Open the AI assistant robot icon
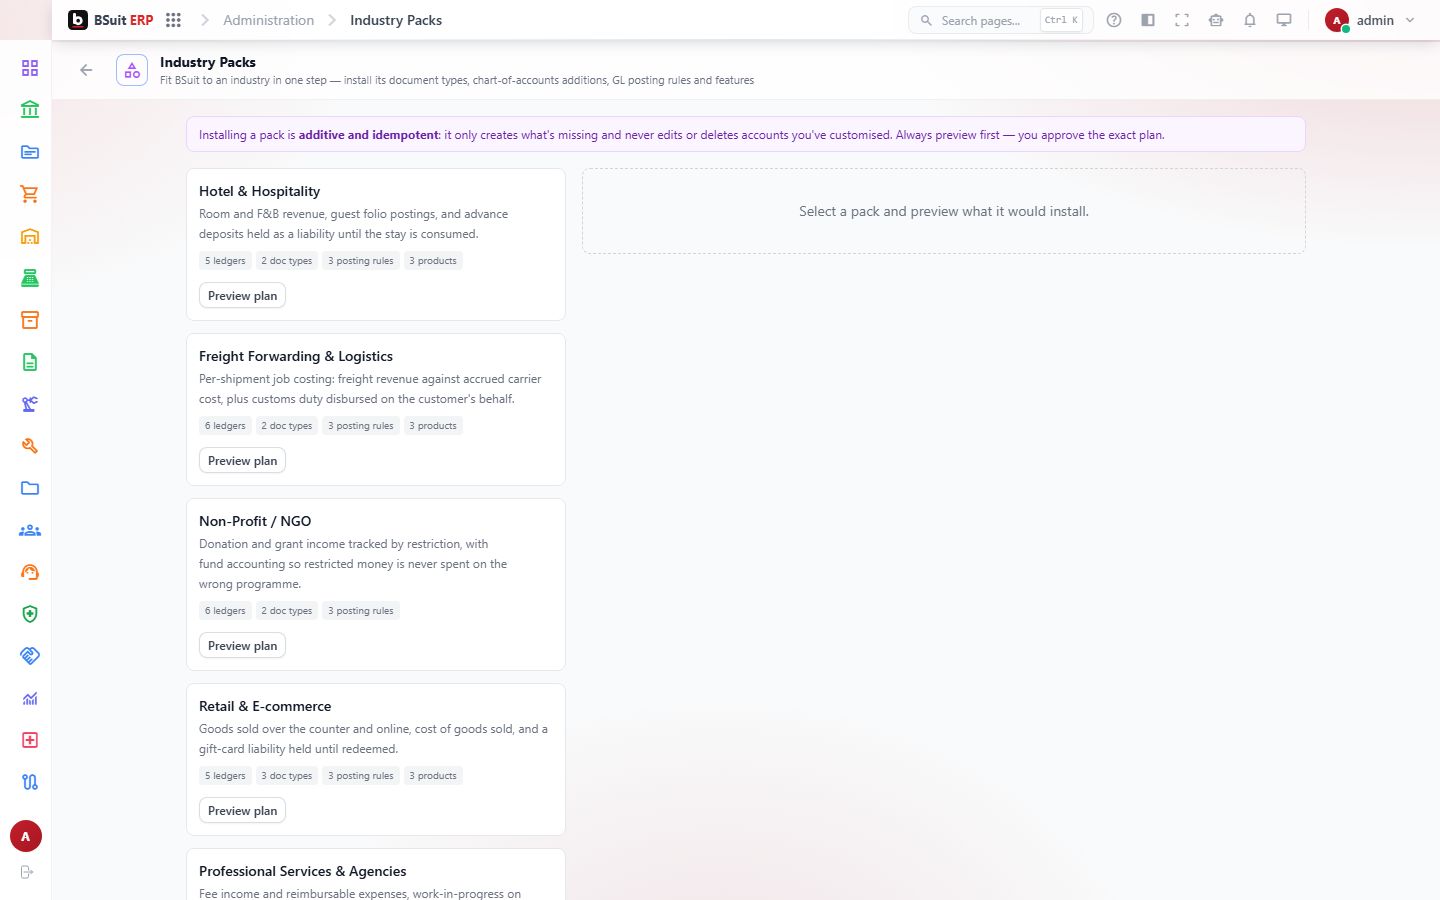Screen dimensions: 1440x900 coord(1216,20)
